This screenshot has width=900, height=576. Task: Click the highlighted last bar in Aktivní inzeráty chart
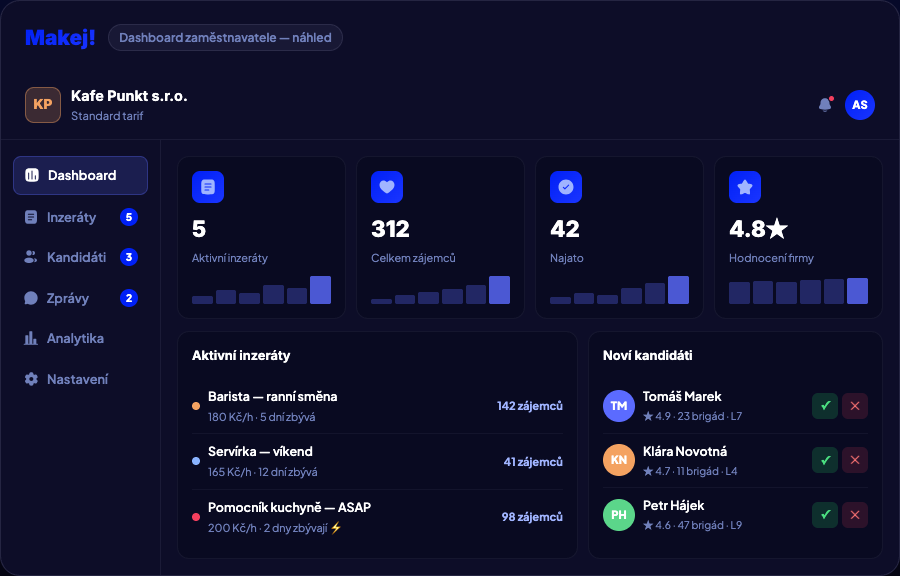point(320,290)
